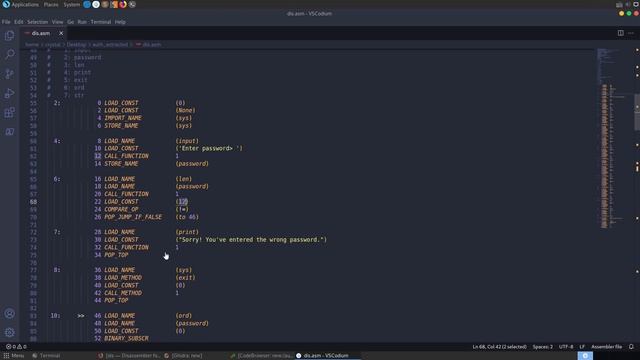Click the Desktop breadcrumb segment
This screenshot has width=640, height=360.
click(x=76, y=44)
